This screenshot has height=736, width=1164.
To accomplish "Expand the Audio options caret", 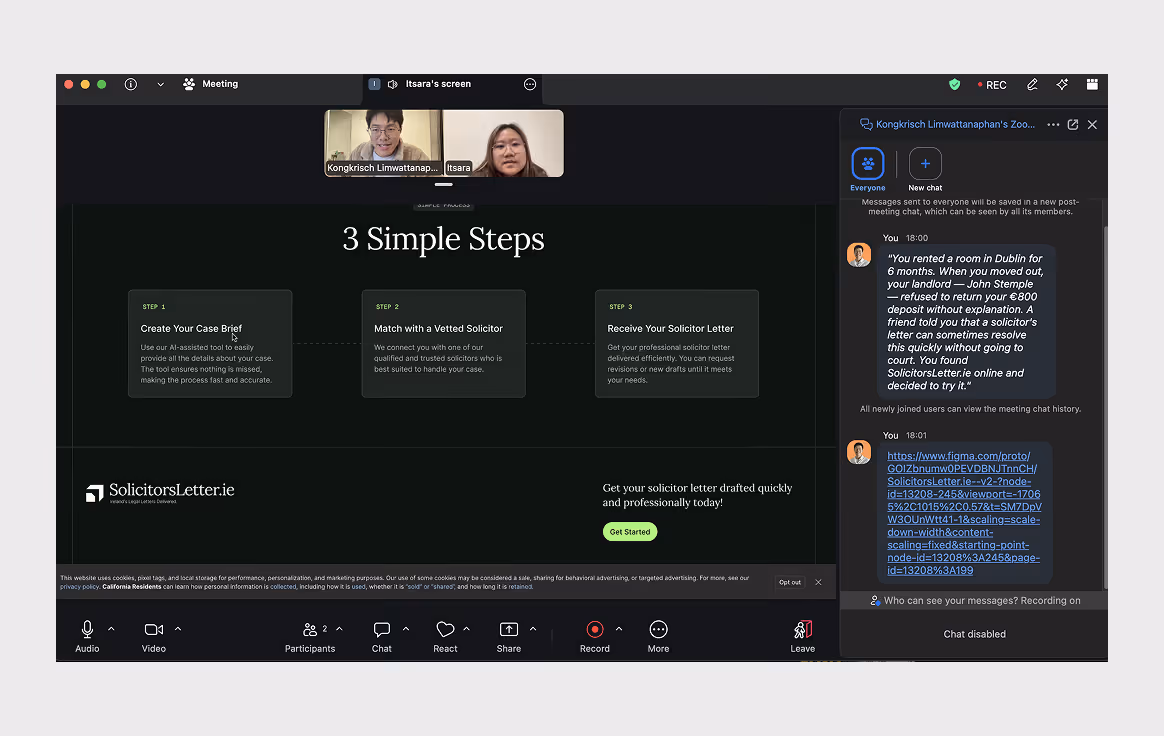I will click(111, 629).
